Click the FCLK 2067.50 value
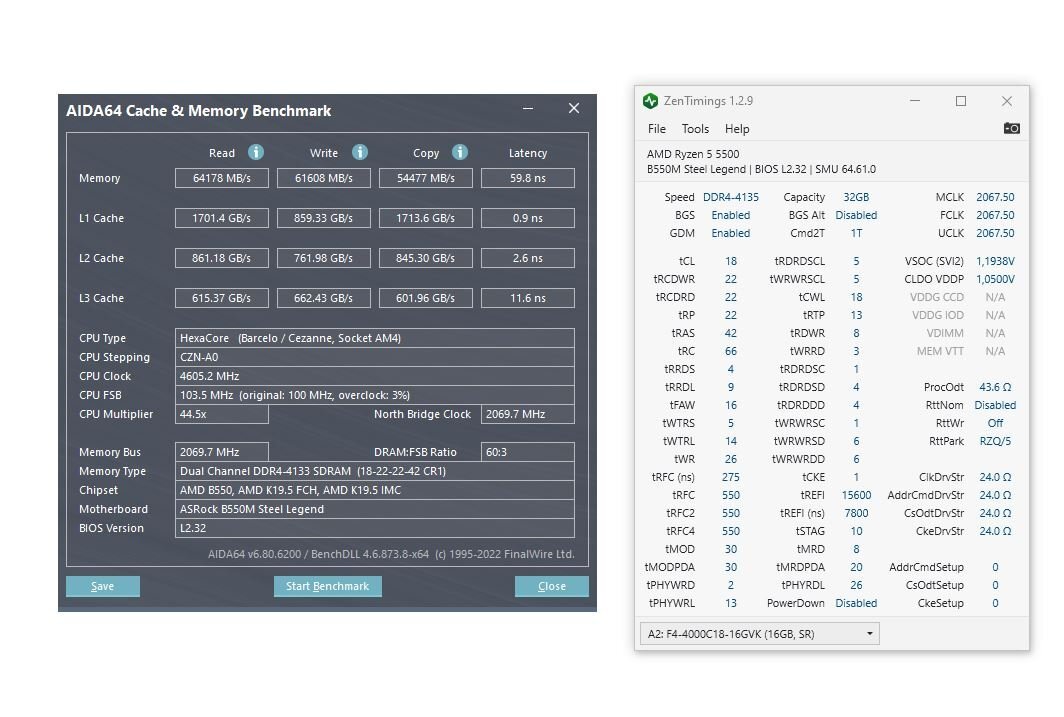Viewport: 1064px width, 717px height. click(995, 215)
